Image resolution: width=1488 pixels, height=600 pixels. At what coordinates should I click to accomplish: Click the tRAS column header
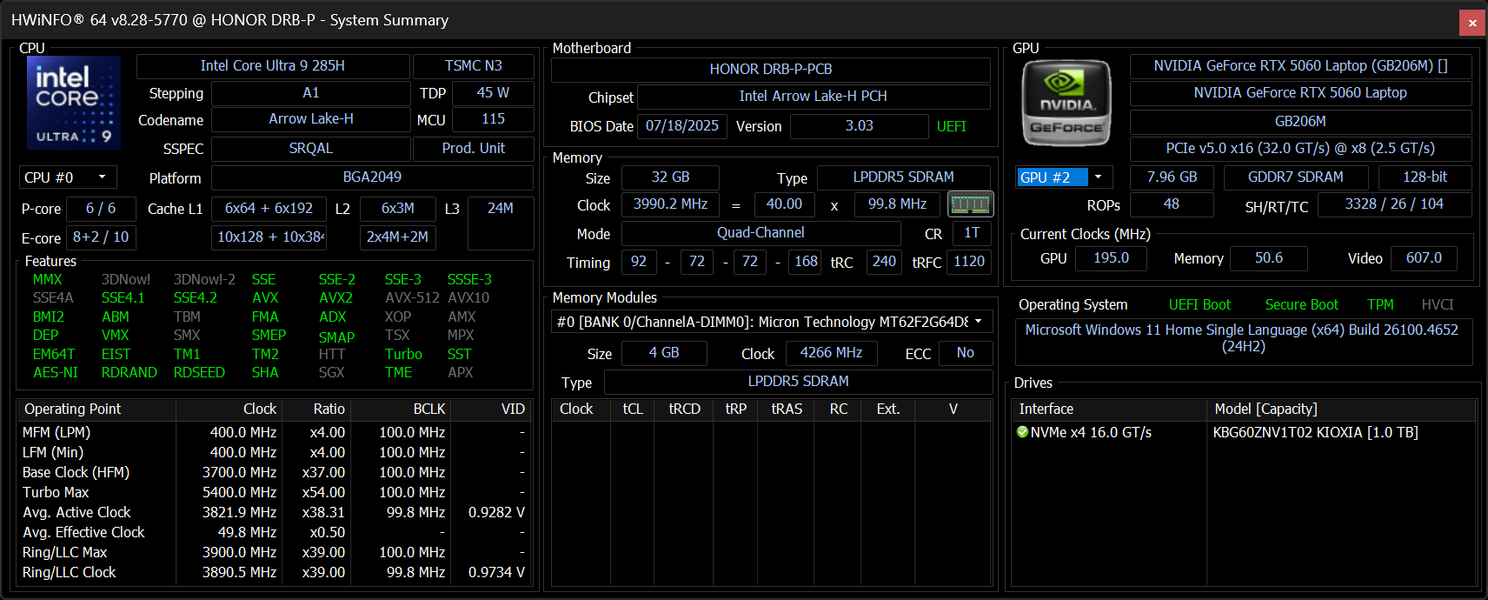click(787, 409)
